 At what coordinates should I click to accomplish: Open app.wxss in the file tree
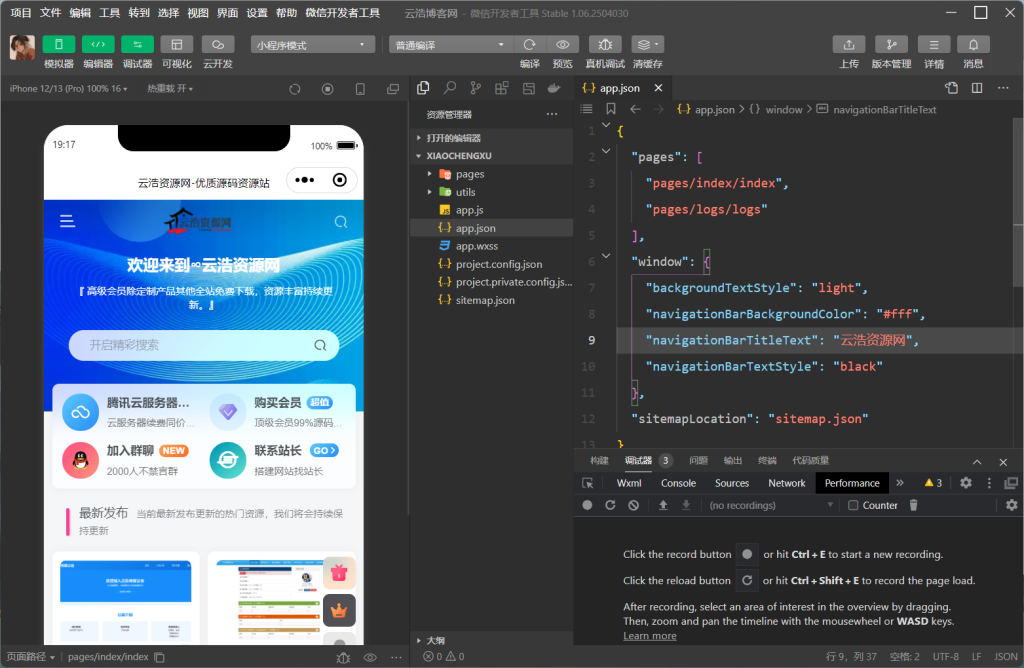tap(476, 246)
